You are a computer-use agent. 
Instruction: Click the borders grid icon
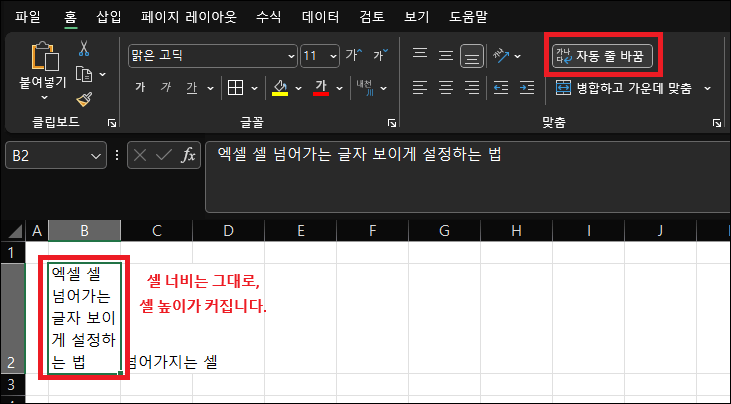pos(235,88)
